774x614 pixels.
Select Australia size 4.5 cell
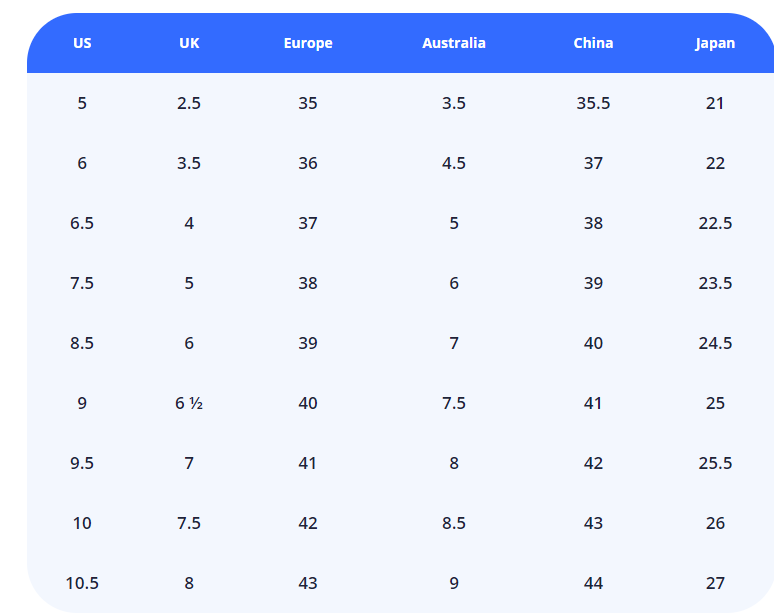click(454, 163)
